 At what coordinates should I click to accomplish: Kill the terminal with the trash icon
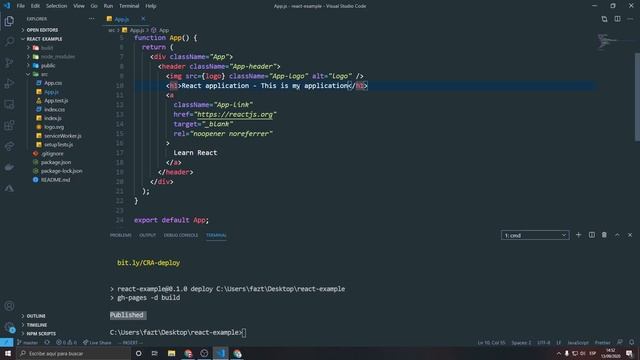pos(604,235)
